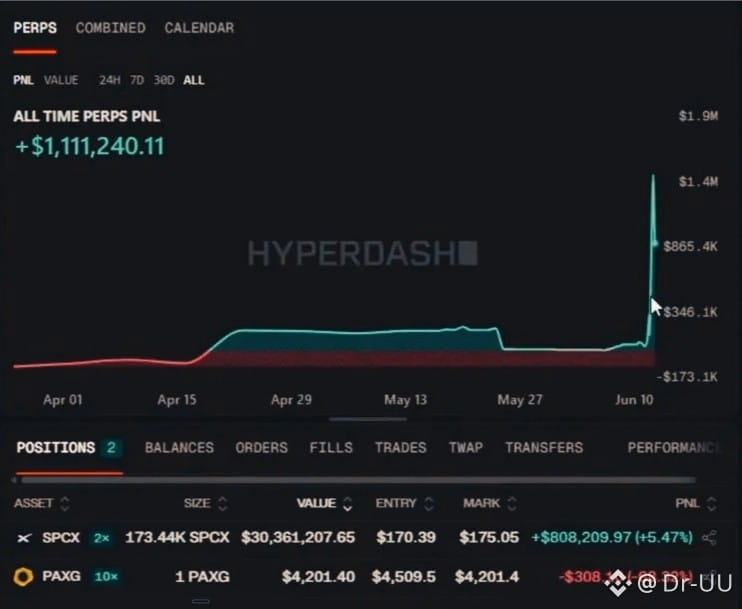
Task: Click SPCX size 173.44K SPCX
Action: (177, 538)
